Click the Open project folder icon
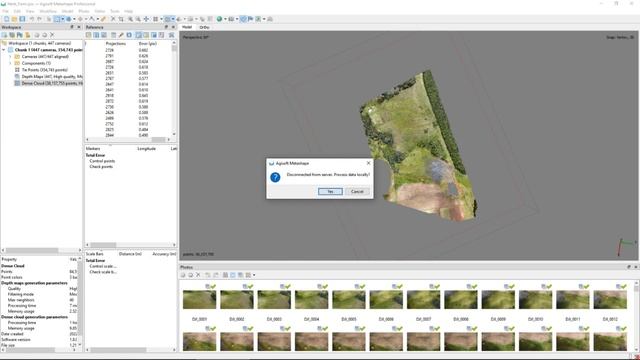This screenshot has width=640, height=360. tap(14, 19)
